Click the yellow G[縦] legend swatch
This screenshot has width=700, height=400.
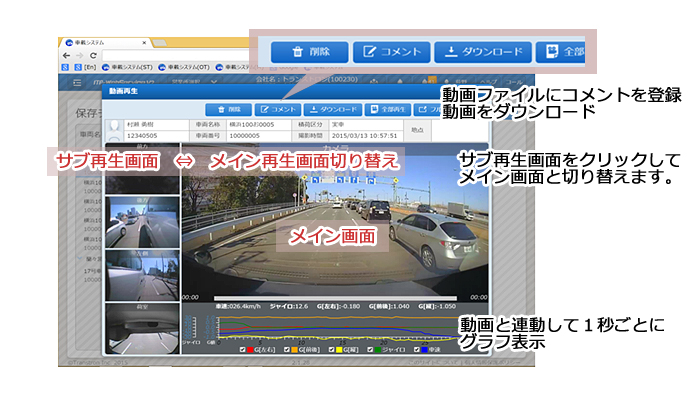[339, 350]
